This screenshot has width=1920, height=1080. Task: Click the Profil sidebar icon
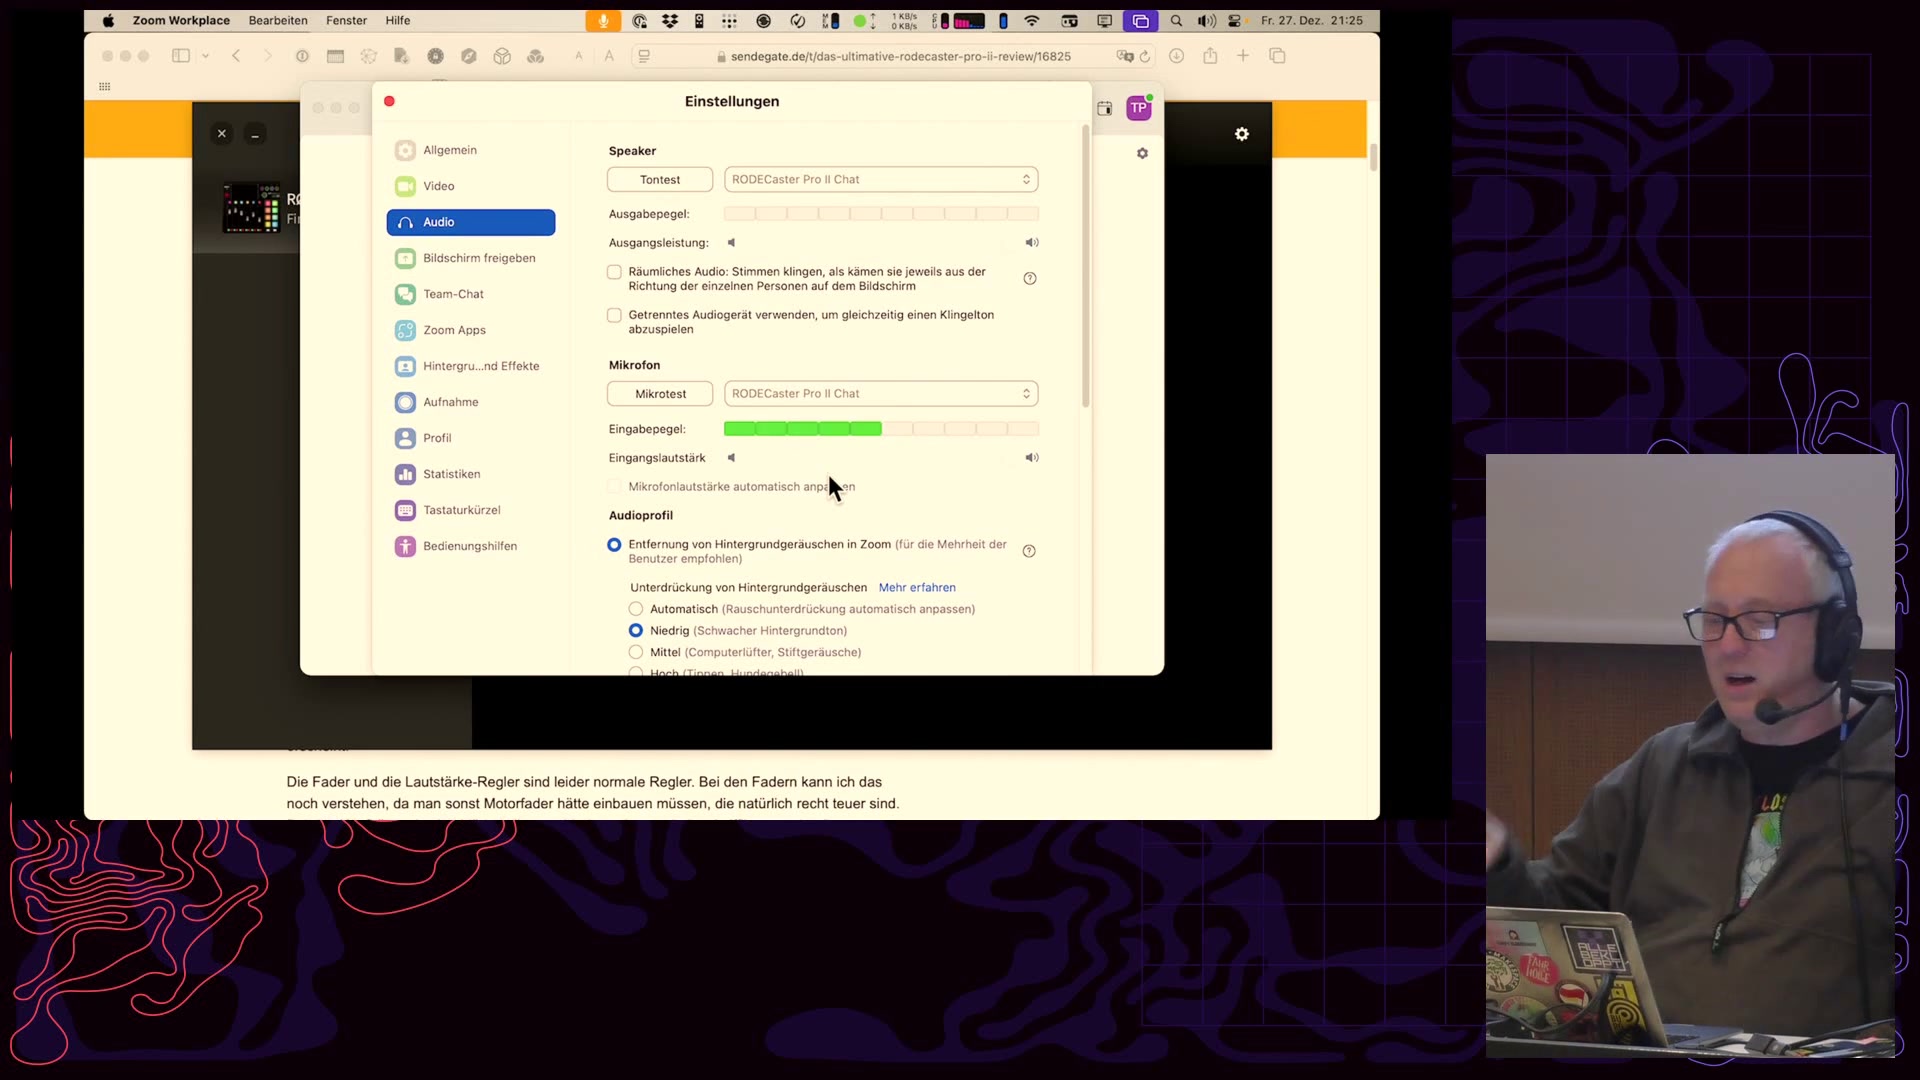(x=405, y=438)
